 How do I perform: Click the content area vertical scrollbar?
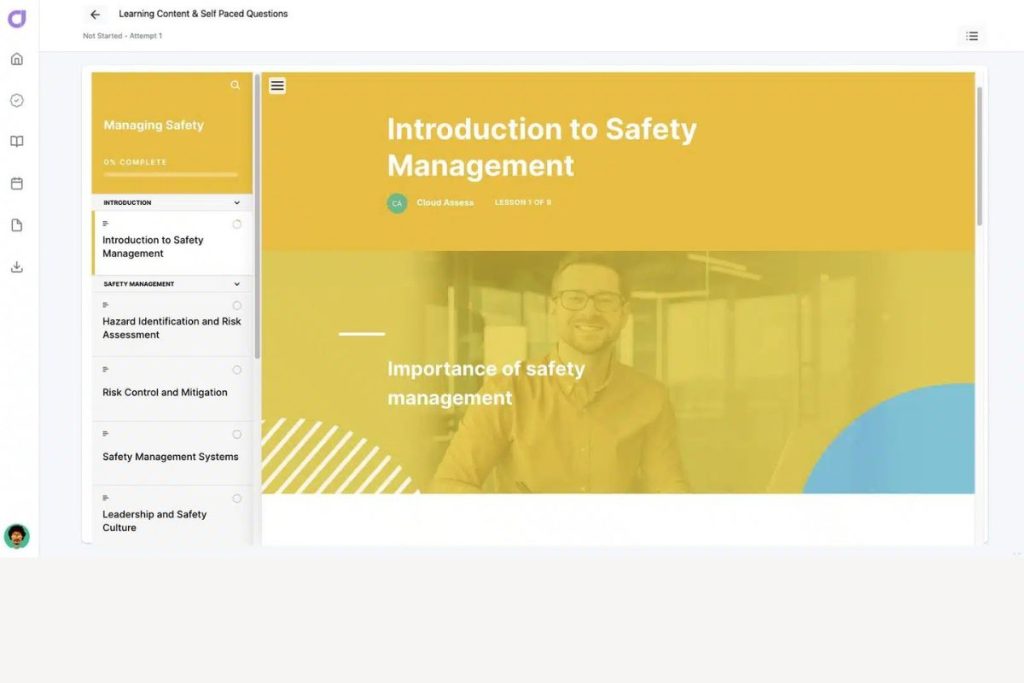979,157
